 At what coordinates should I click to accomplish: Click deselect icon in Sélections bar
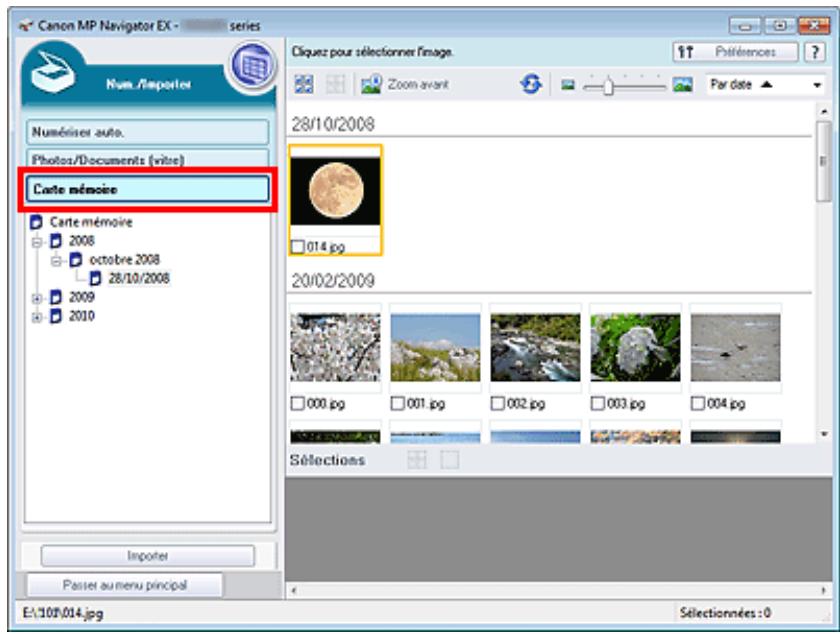pos(449,459)
